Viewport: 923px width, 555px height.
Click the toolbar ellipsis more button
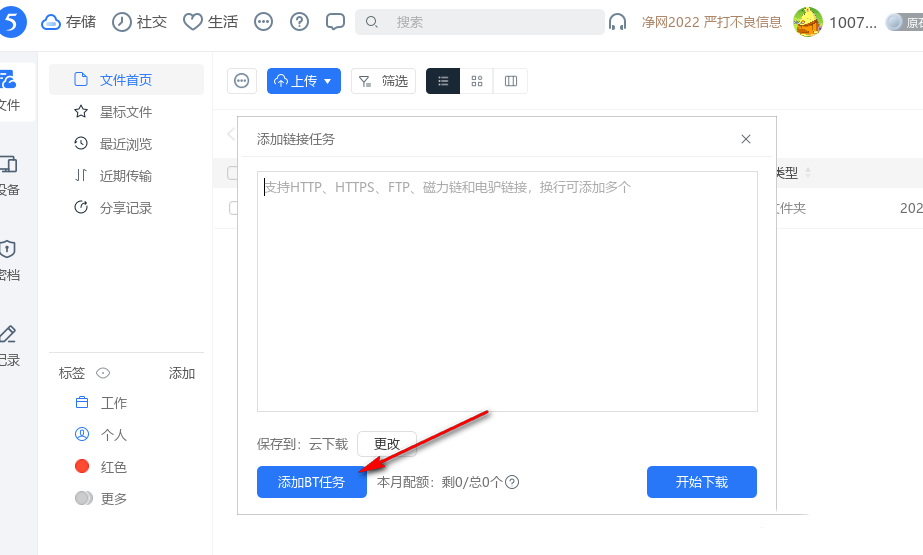[x=242, y=81]
